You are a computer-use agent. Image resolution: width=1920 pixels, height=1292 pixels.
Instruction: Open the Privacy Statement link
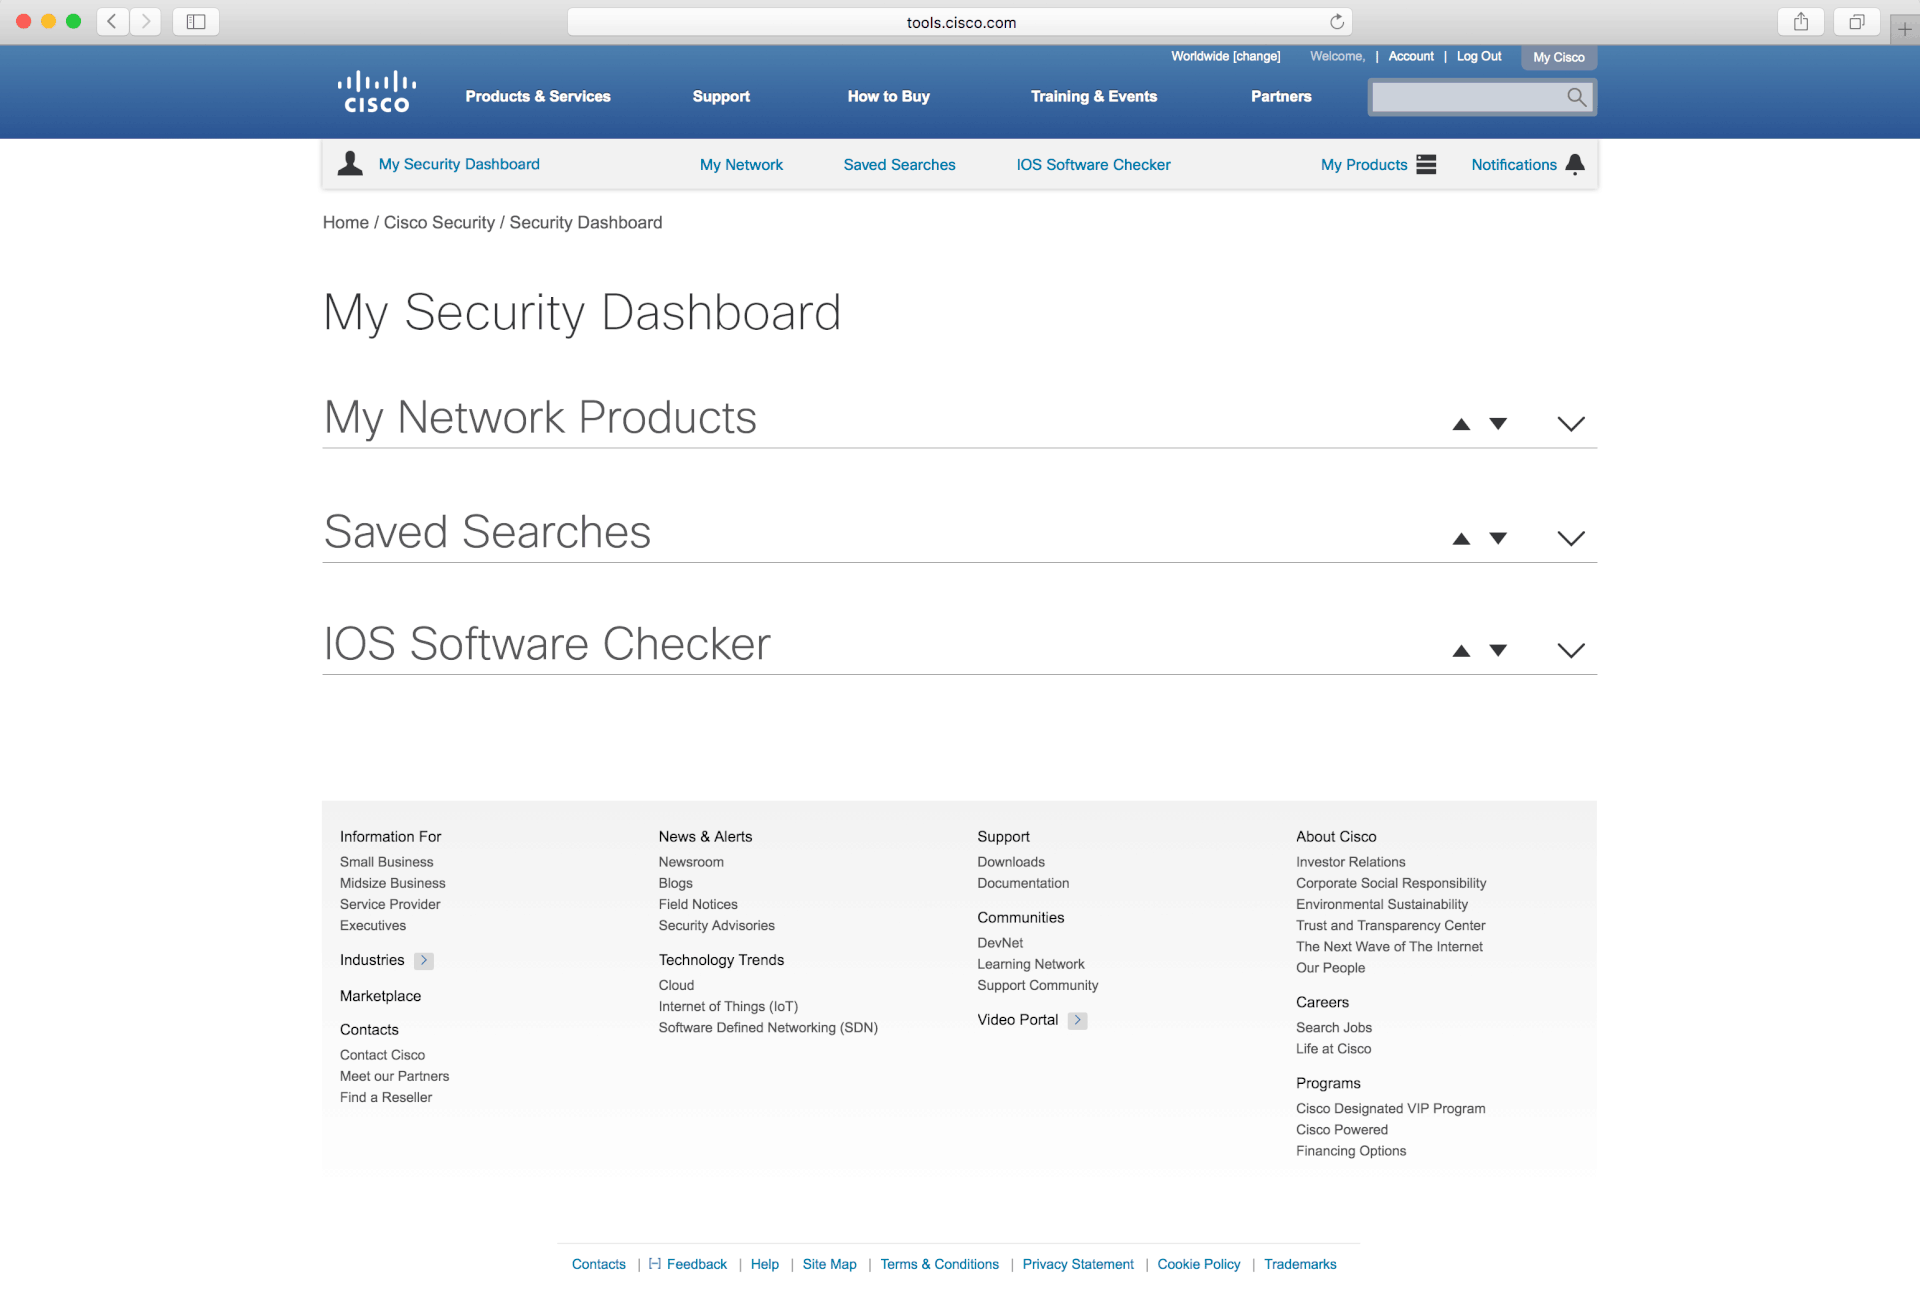[1078, 1265]
